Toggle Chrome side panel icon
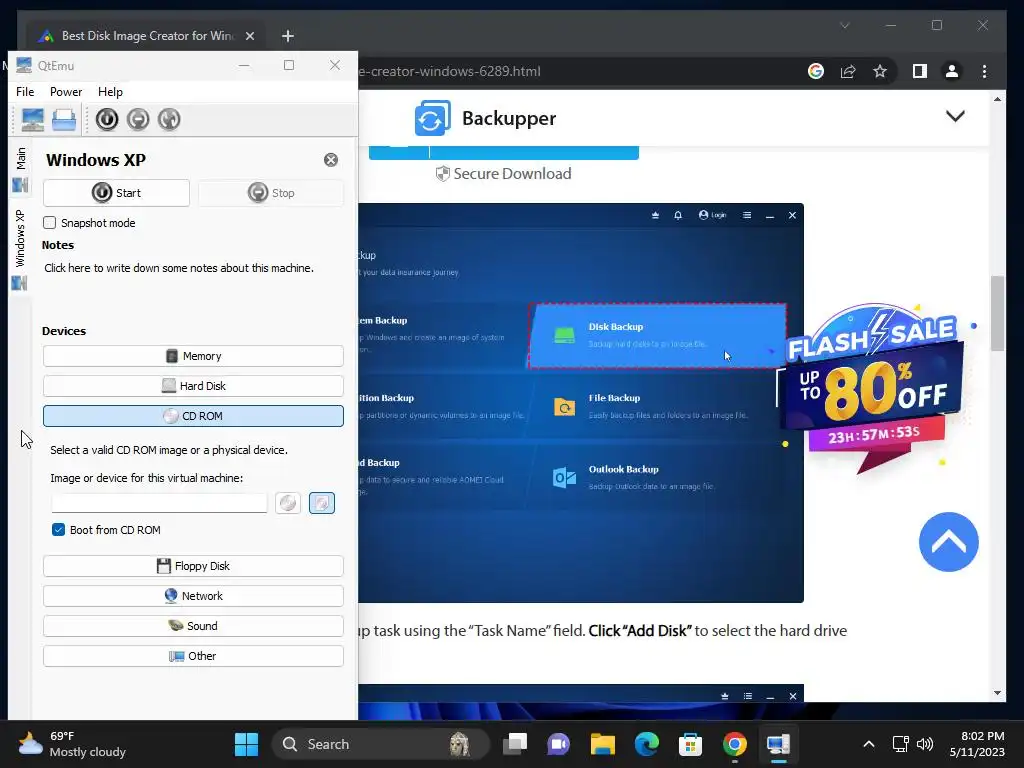This screenshot has width=1024, height=768. (920, 71)
